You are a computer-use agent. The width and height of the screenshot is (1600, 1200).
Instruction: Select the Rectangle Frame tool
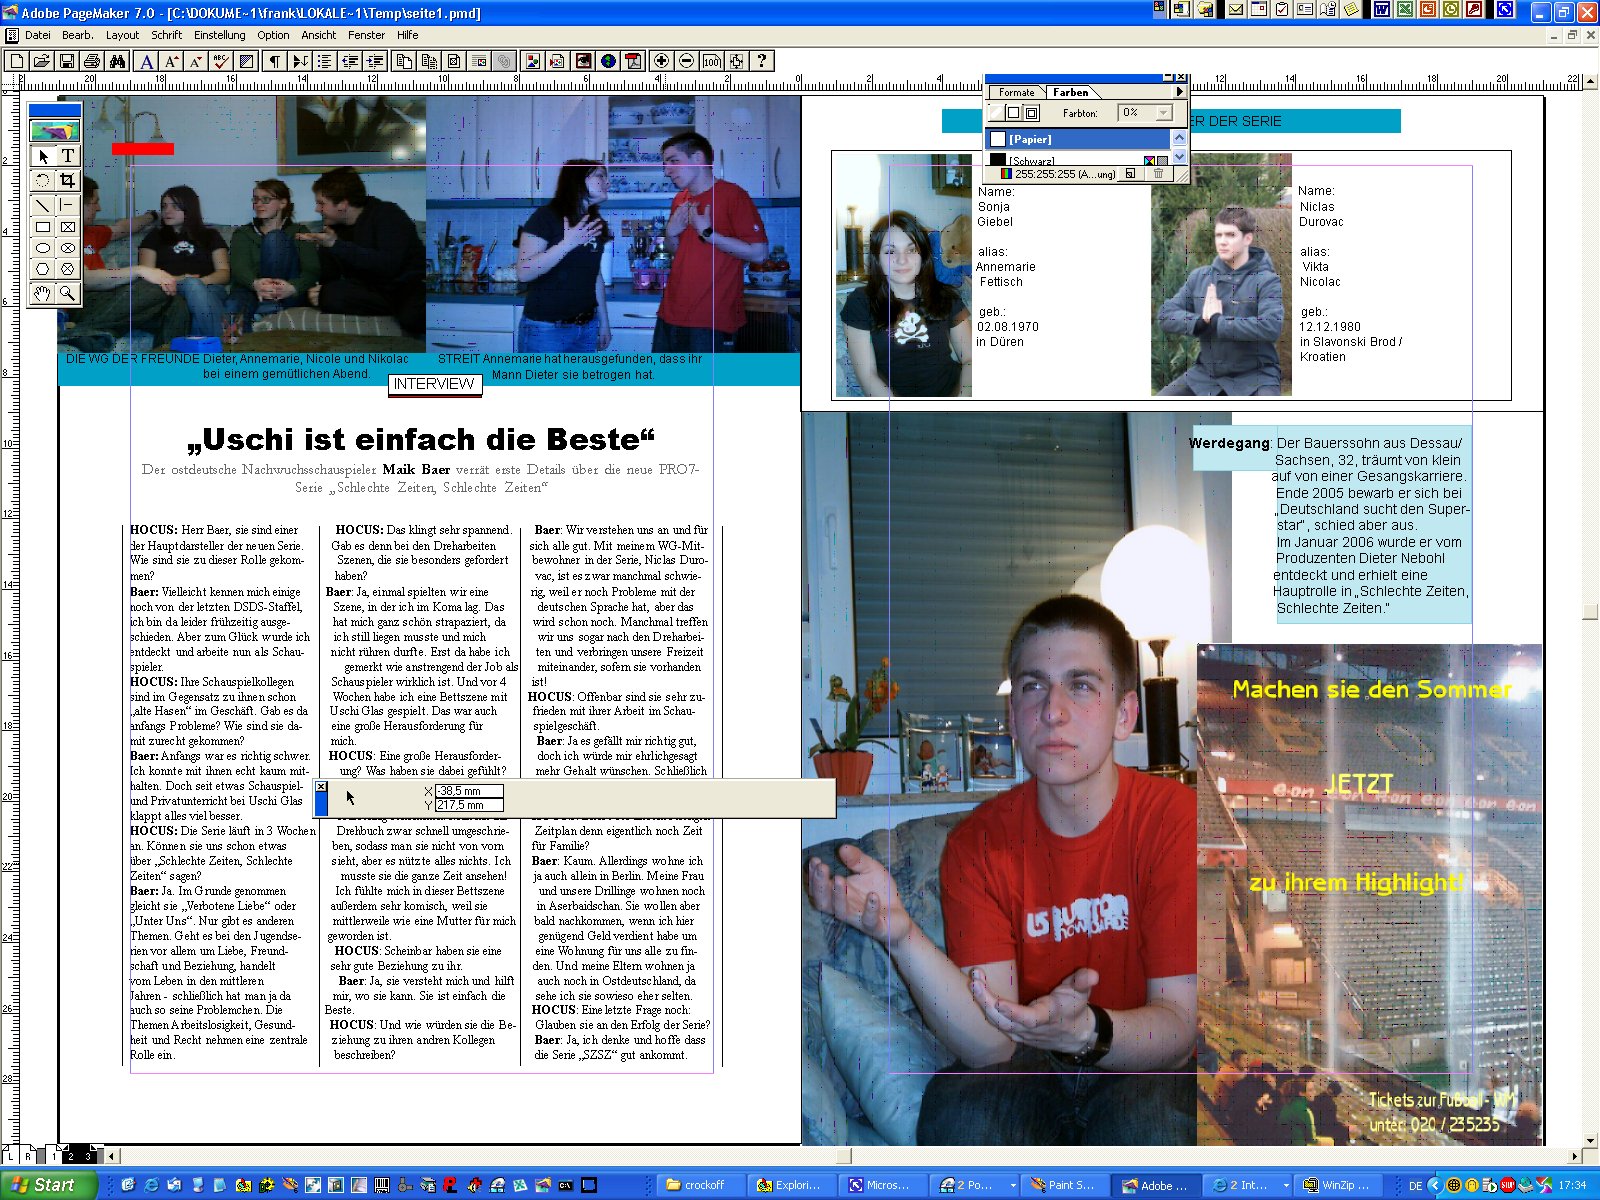click(67, 227)
